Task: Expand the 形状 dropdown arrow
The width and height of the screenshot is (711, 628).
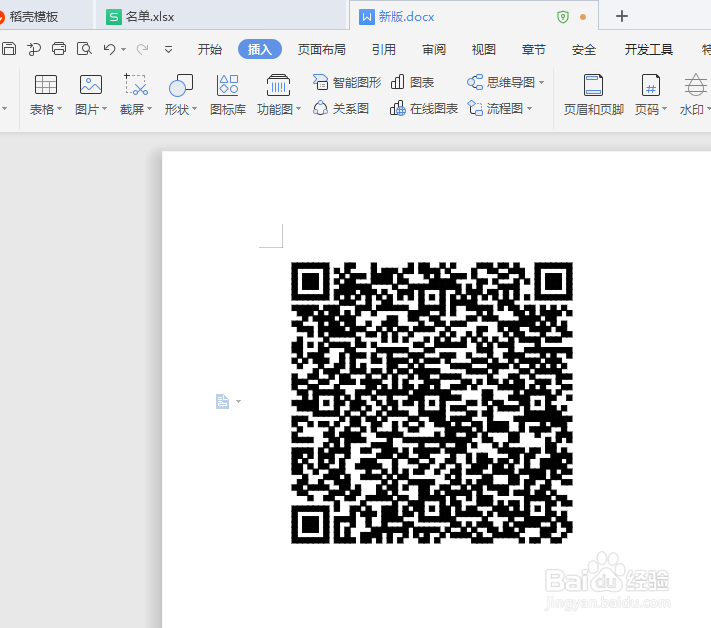Action: tap(195, 109)
